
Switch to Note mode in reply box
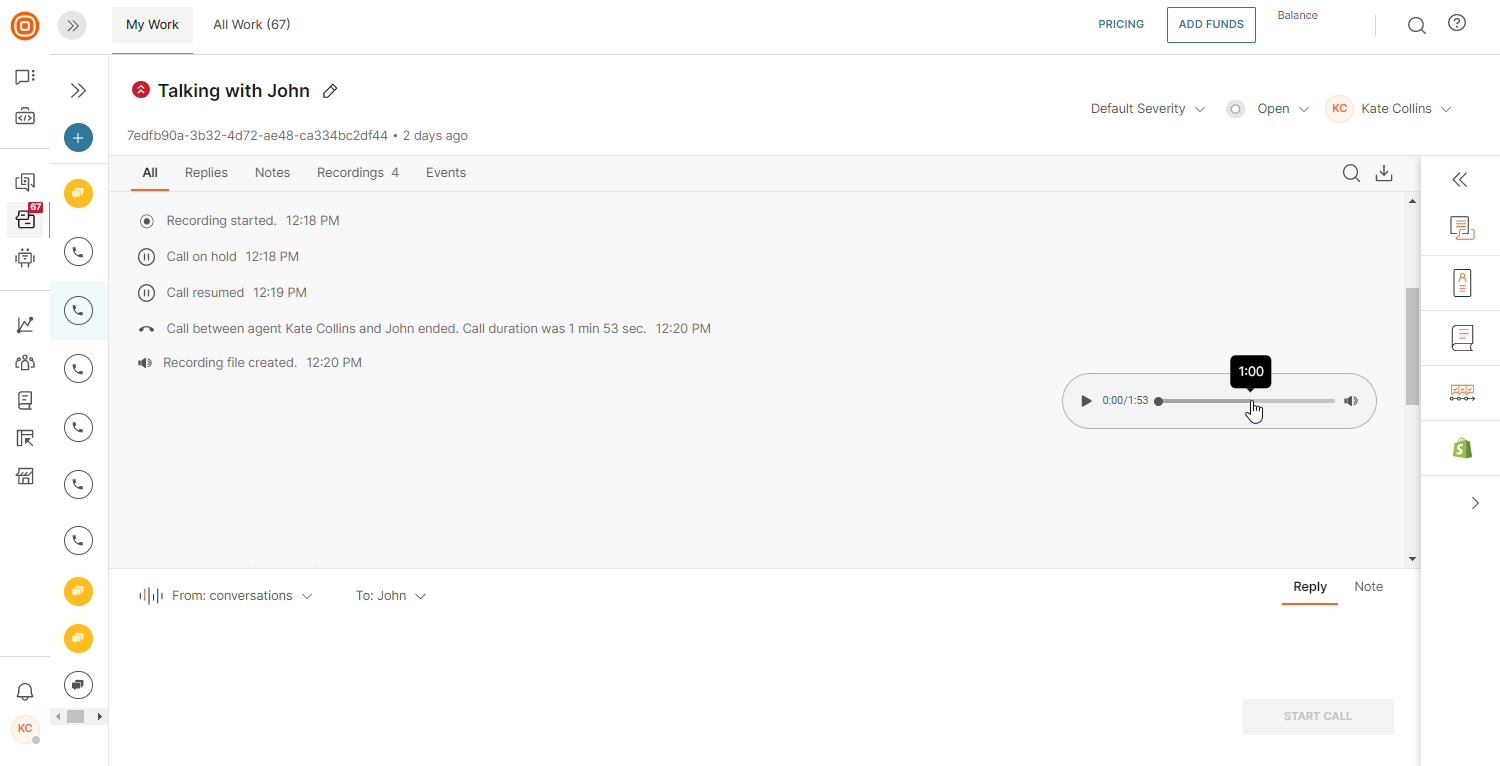point(1368,587)
